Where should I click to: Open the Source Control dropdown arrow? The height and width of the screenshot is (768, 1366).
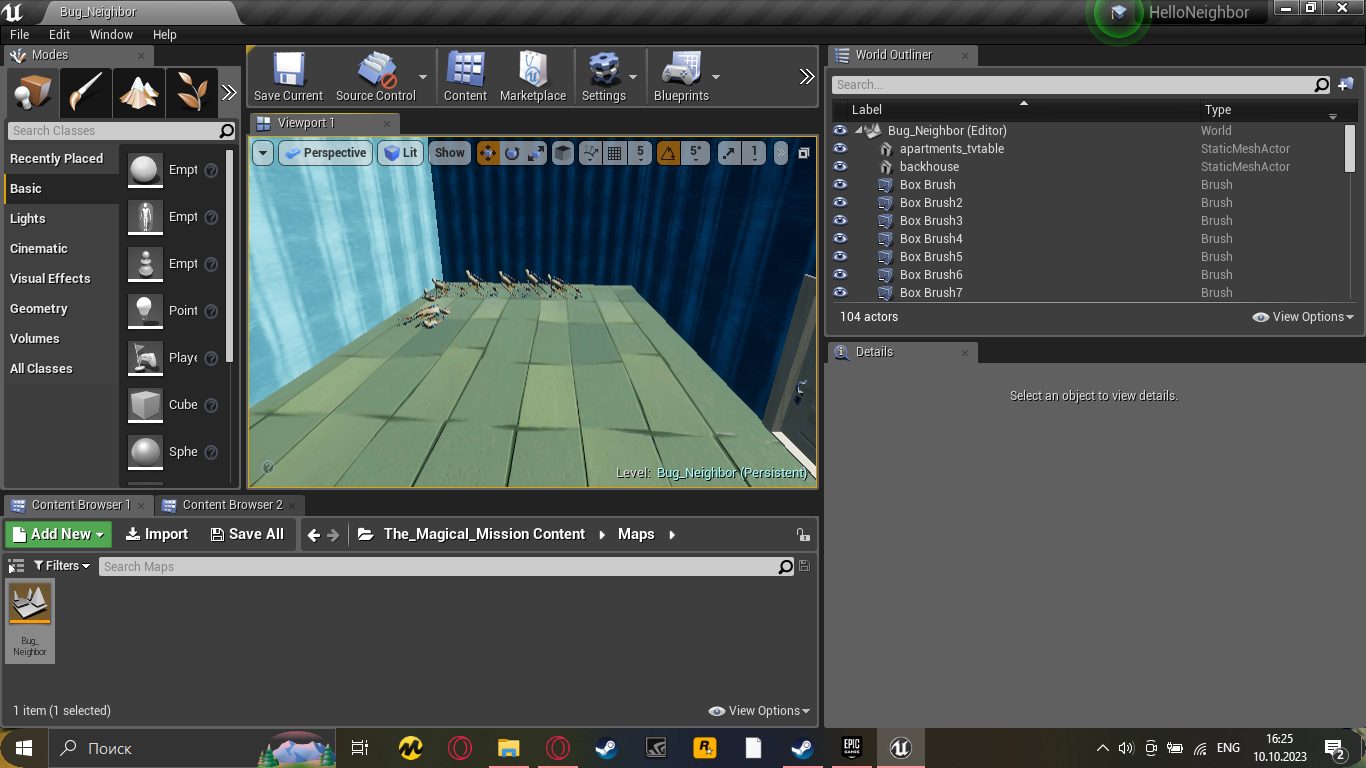[x=423, y=77]
